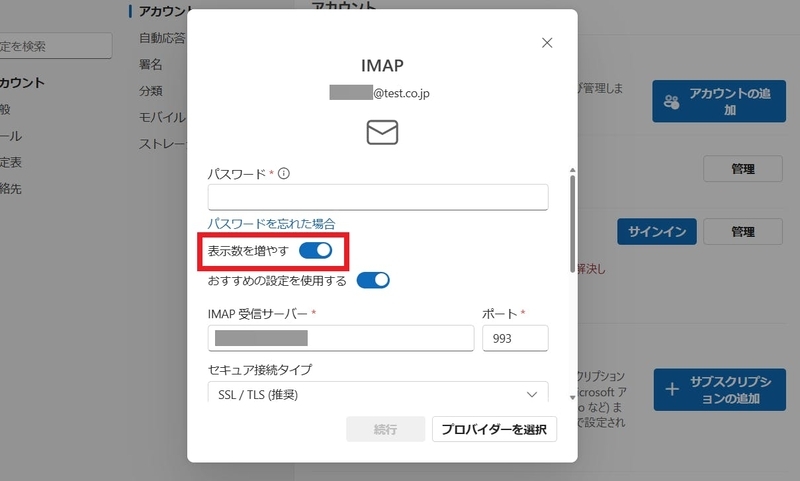800x481 pixels.
Task: Select the left sidebar アカウント category
Action: coord(22,83)
